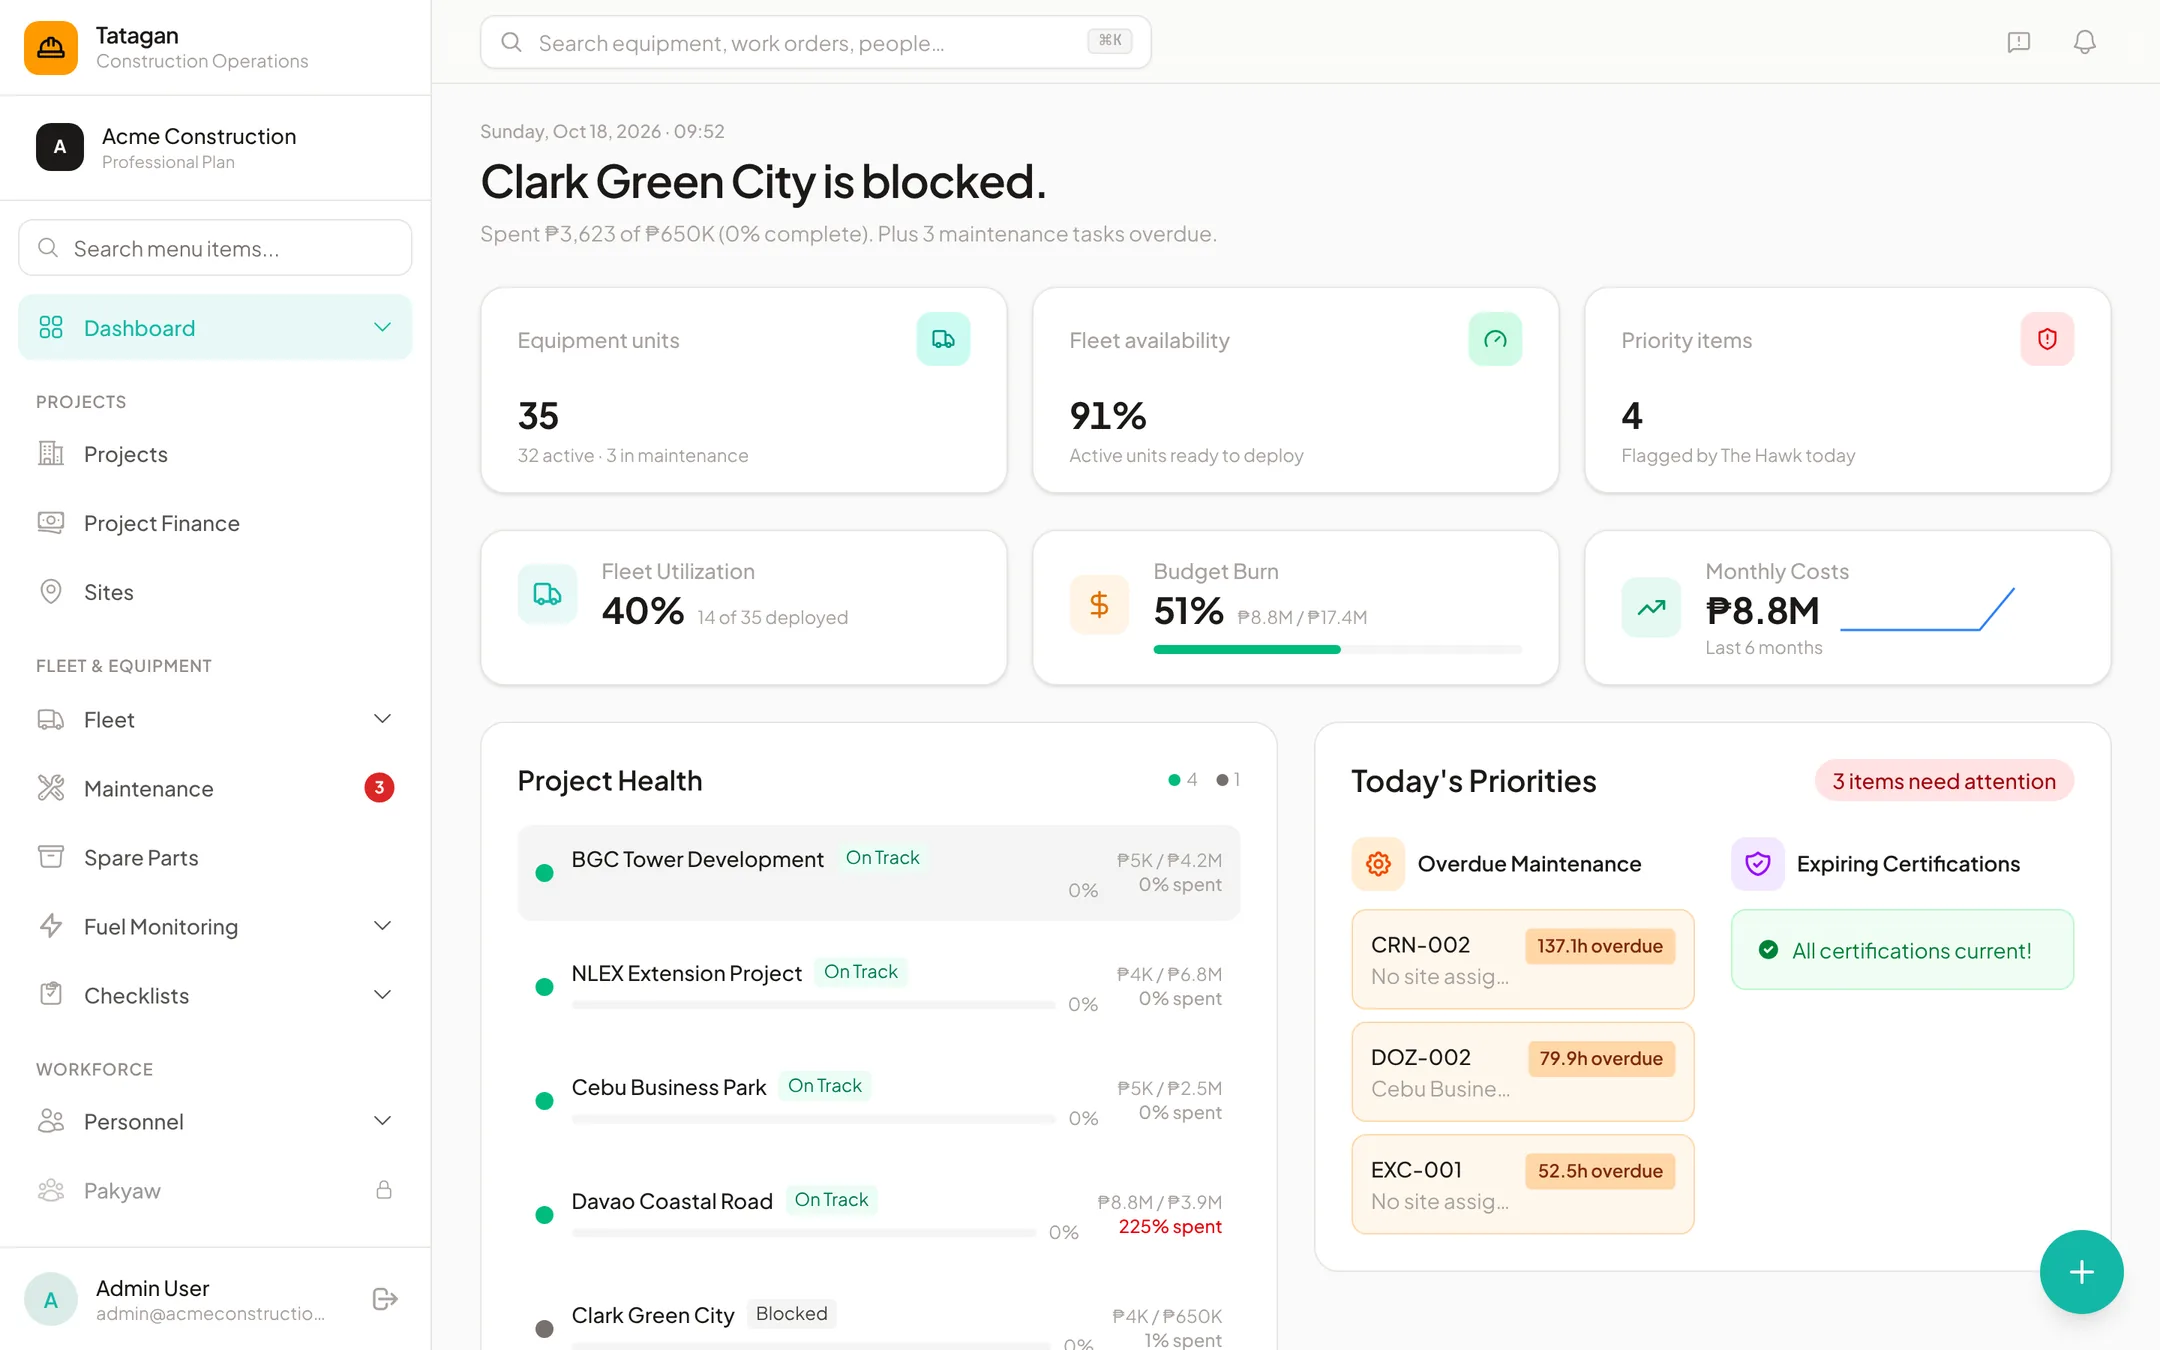
Task: Click the 3 items need attention badge
Action: pos(1944,781)
